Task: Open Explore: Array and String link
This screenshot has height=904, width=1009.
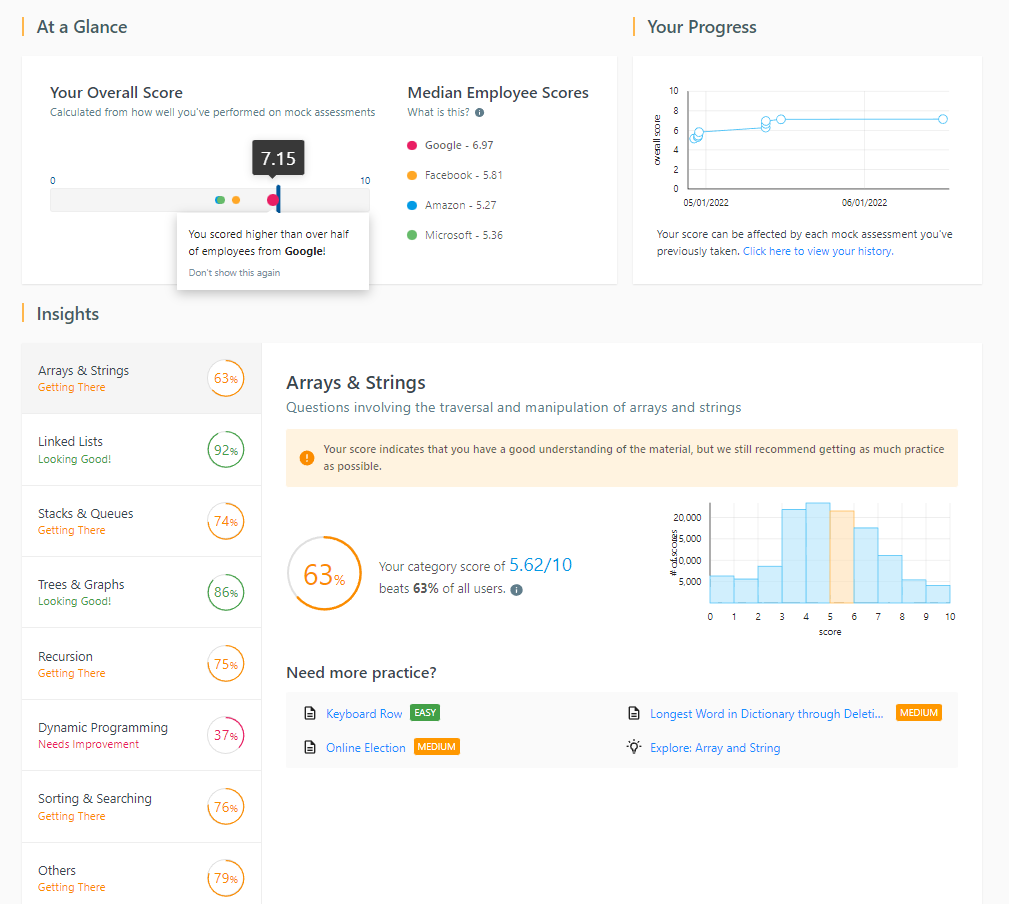Action: point(715,748)
